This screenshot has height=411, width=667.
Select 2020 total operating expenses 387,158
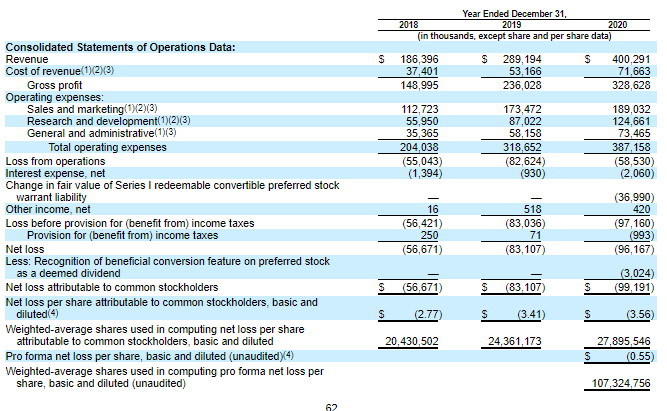(631, 147)
